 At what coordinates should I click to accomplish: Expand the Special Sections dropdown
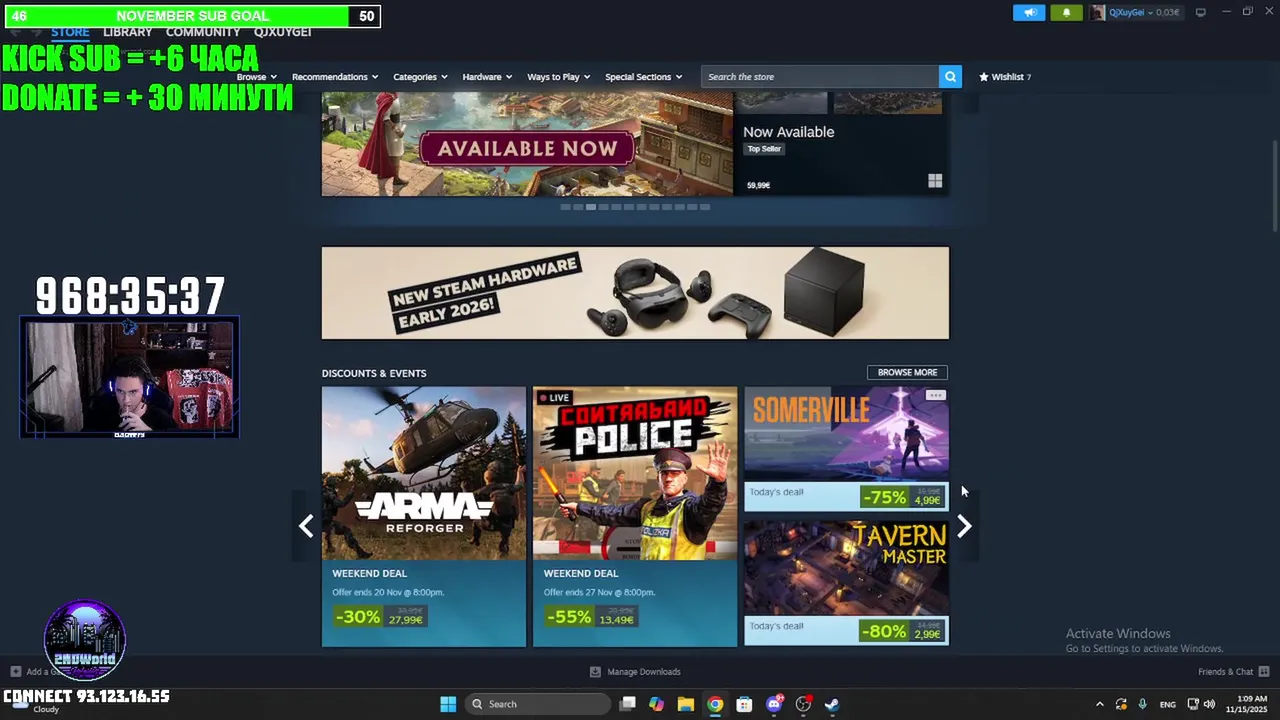[x=643, y=77]
